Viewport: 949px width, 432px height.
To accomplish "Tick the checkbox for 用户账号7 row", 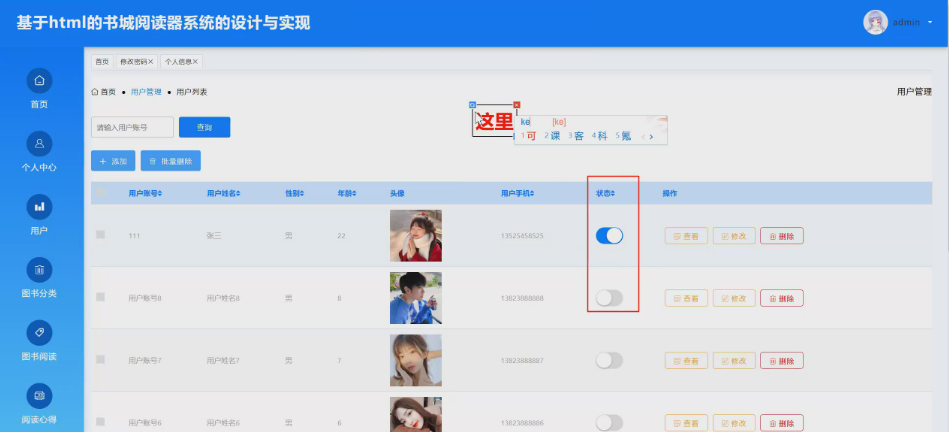I will click(100, 359).
